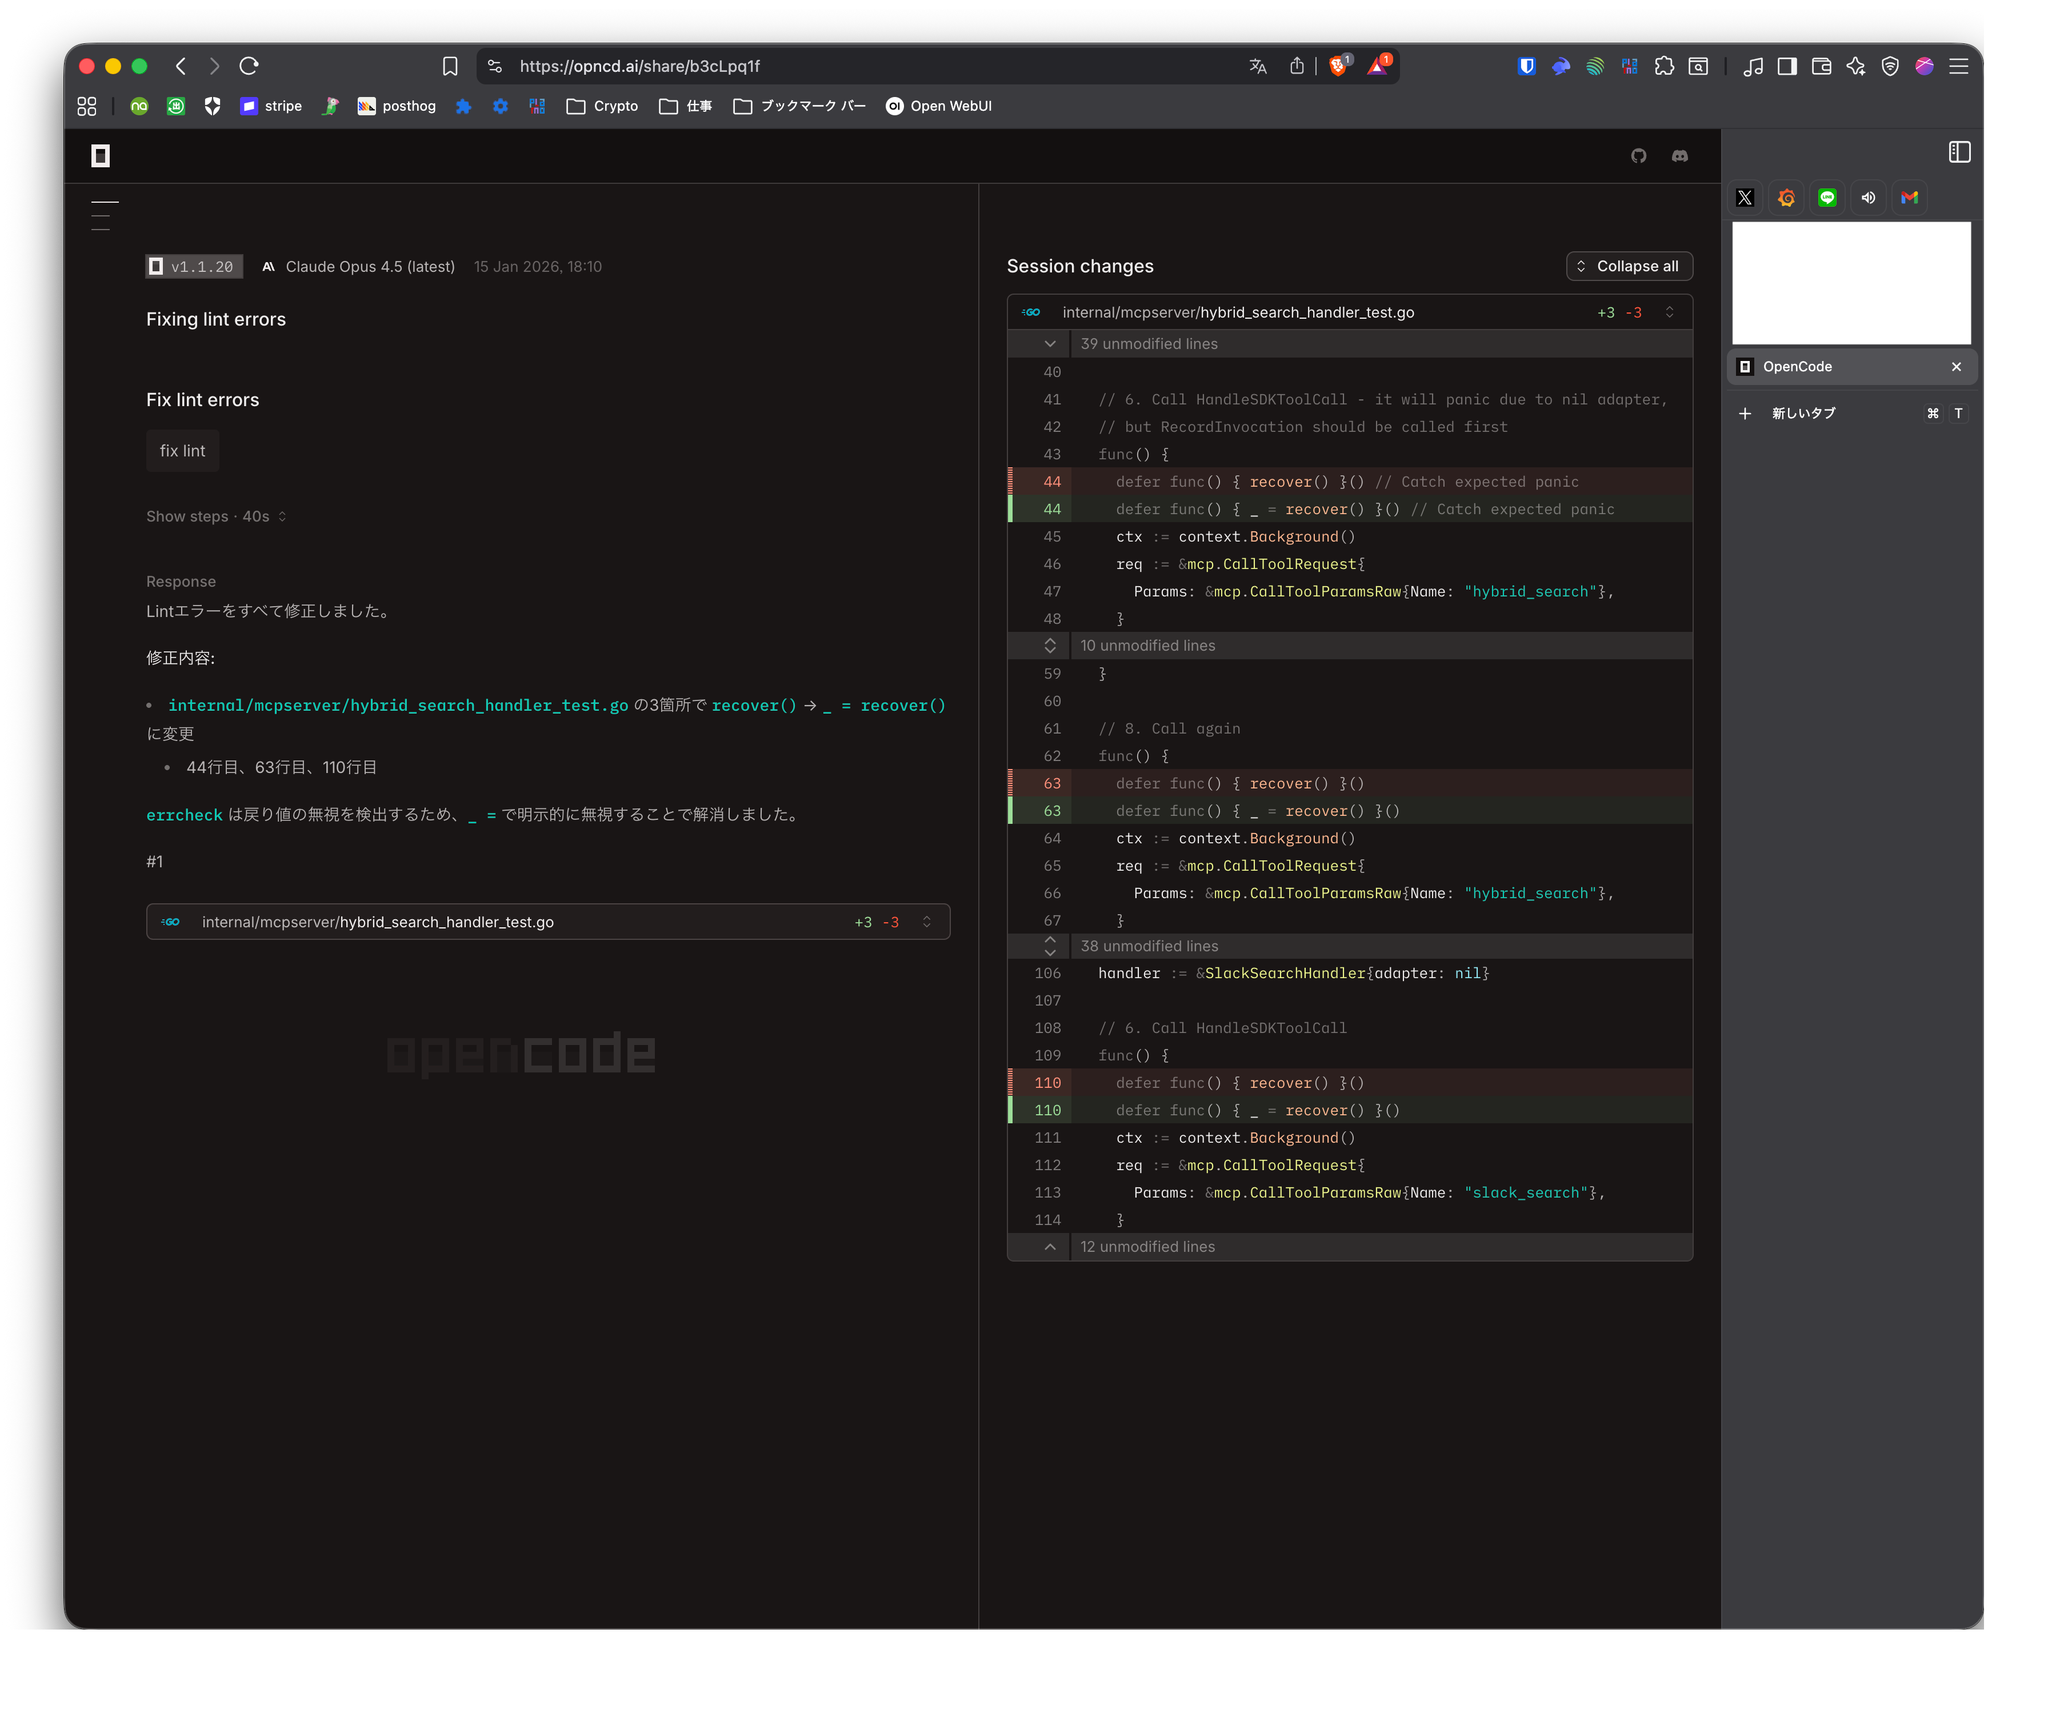The image size is (2048, 1714).
Task: Click the OpenCode logo in header
Action: coord(100,155)
